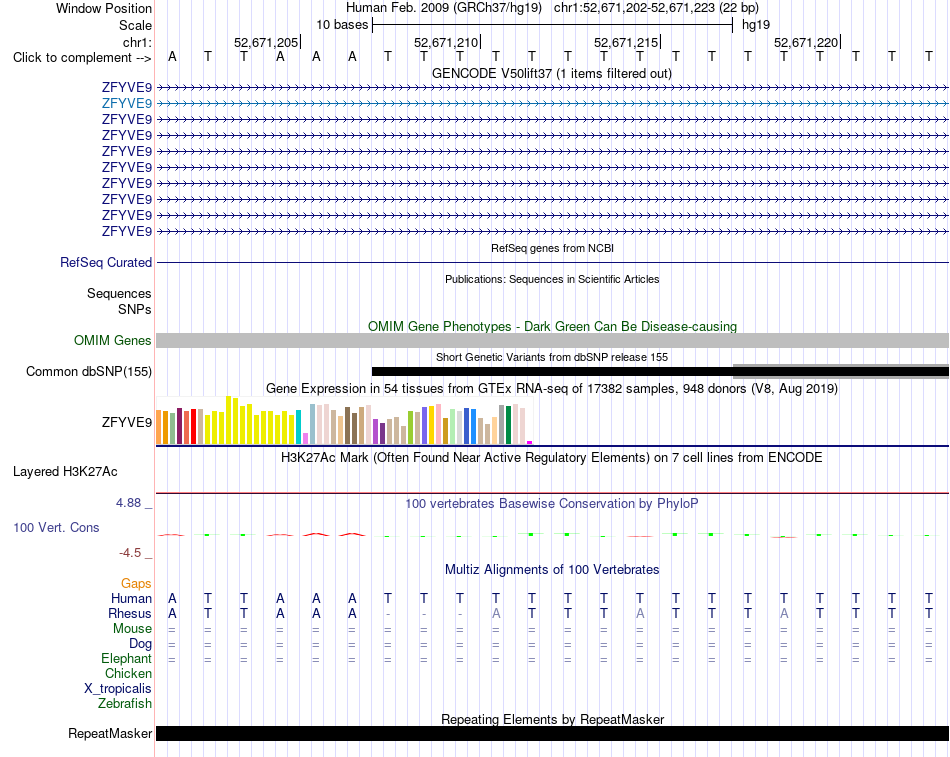Click the 4.88 upper scale value
This screenshot has height=757, width=950.
click(x=128, y=503)
